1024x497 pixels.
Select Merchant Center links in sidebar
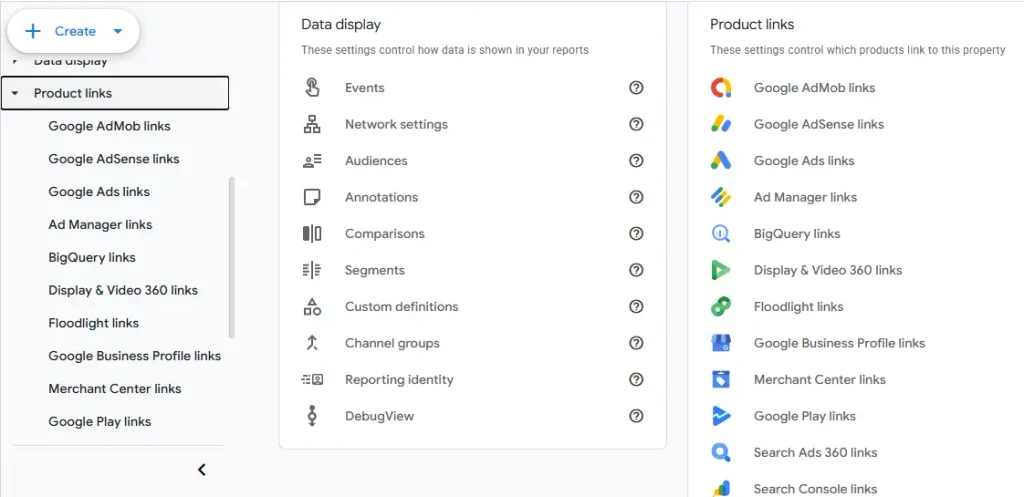point(115,389)
